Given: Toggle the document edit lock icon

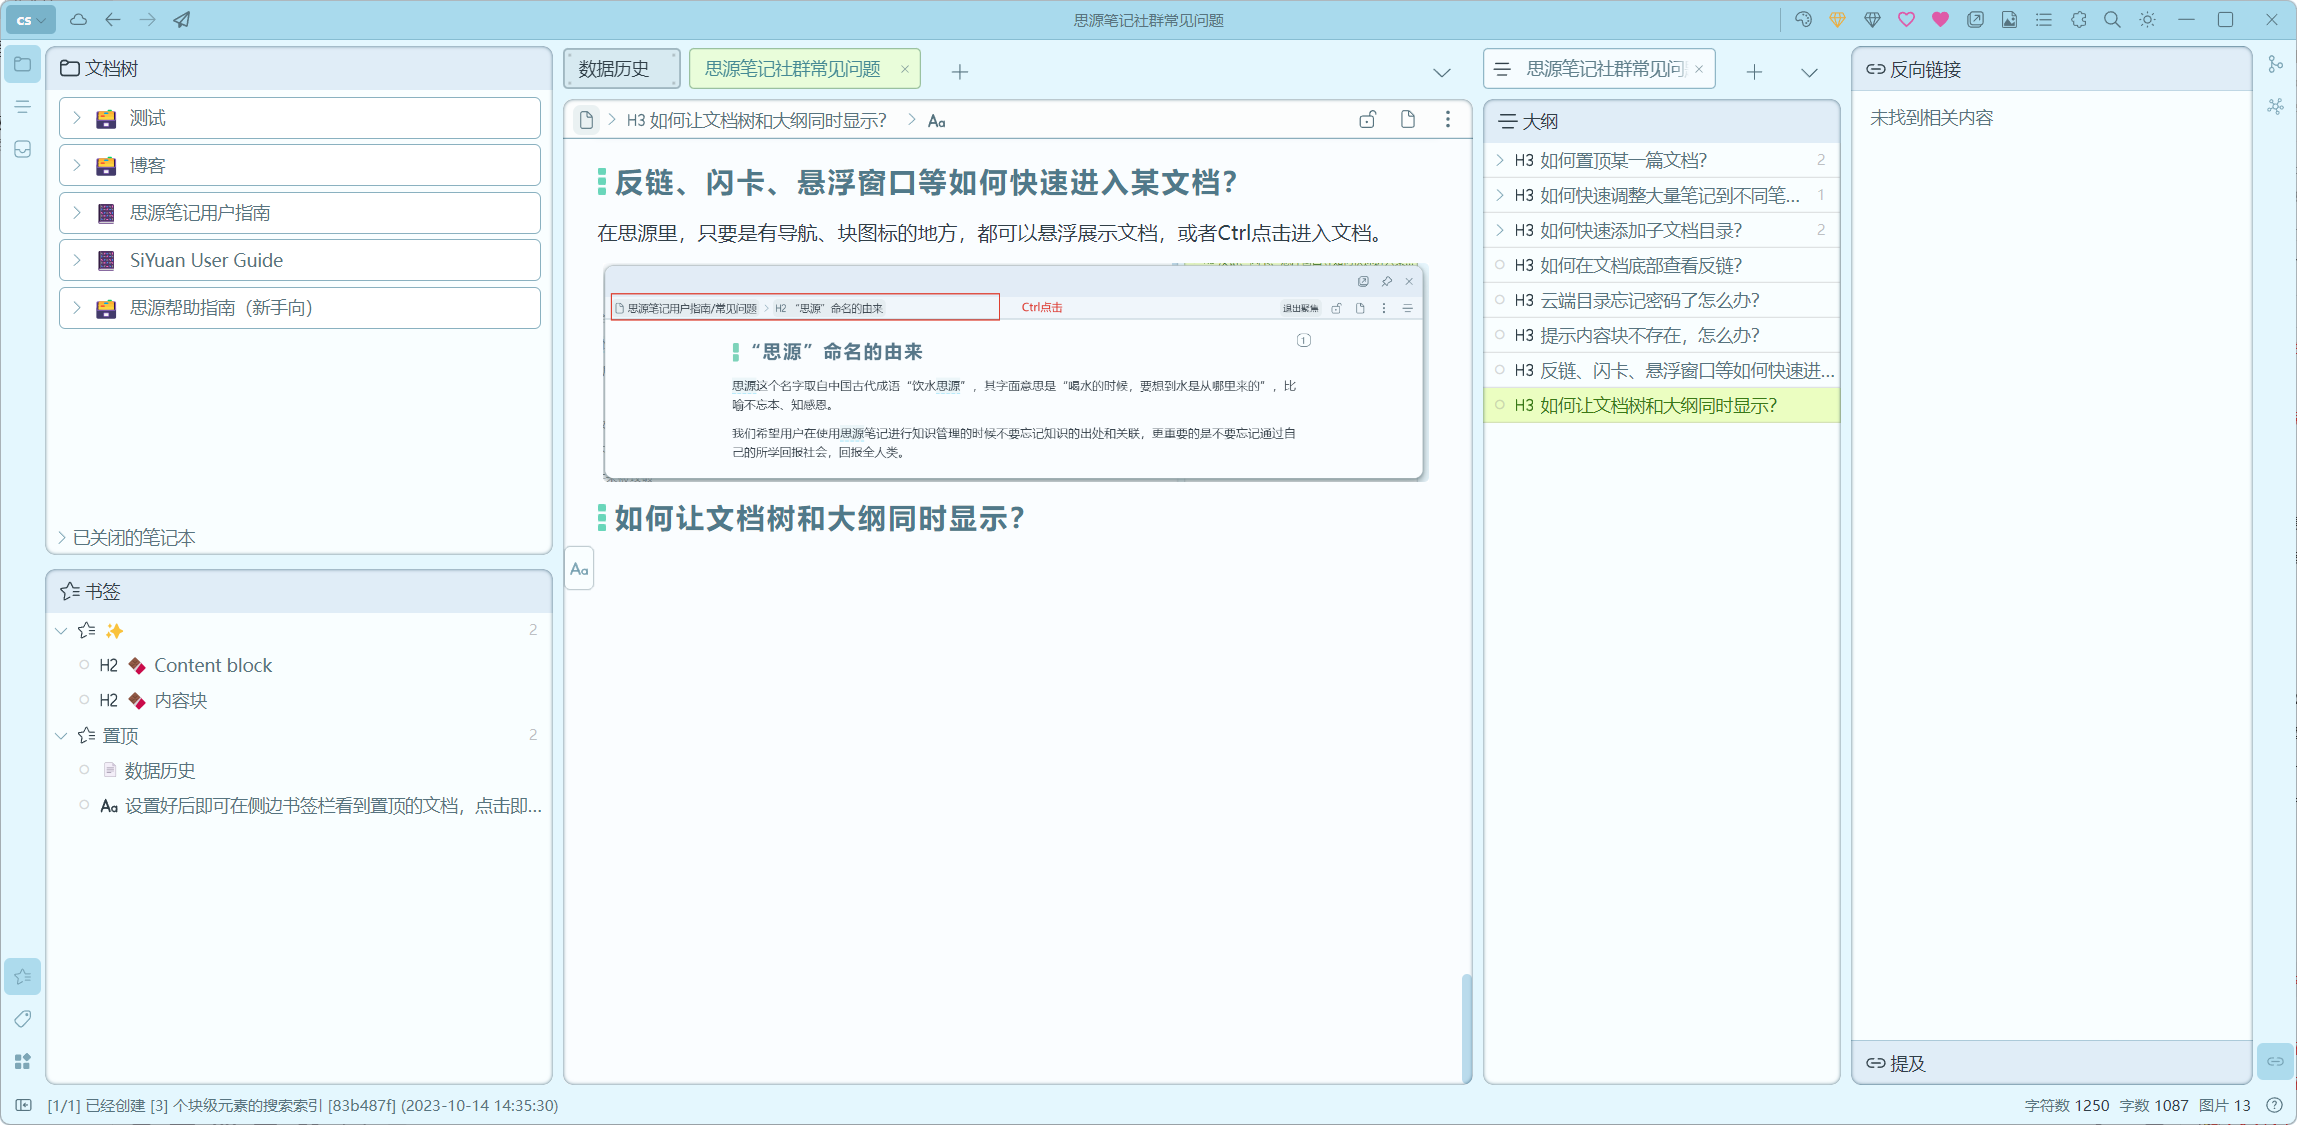Looking at the screenshot, I should coord(1367,120).
